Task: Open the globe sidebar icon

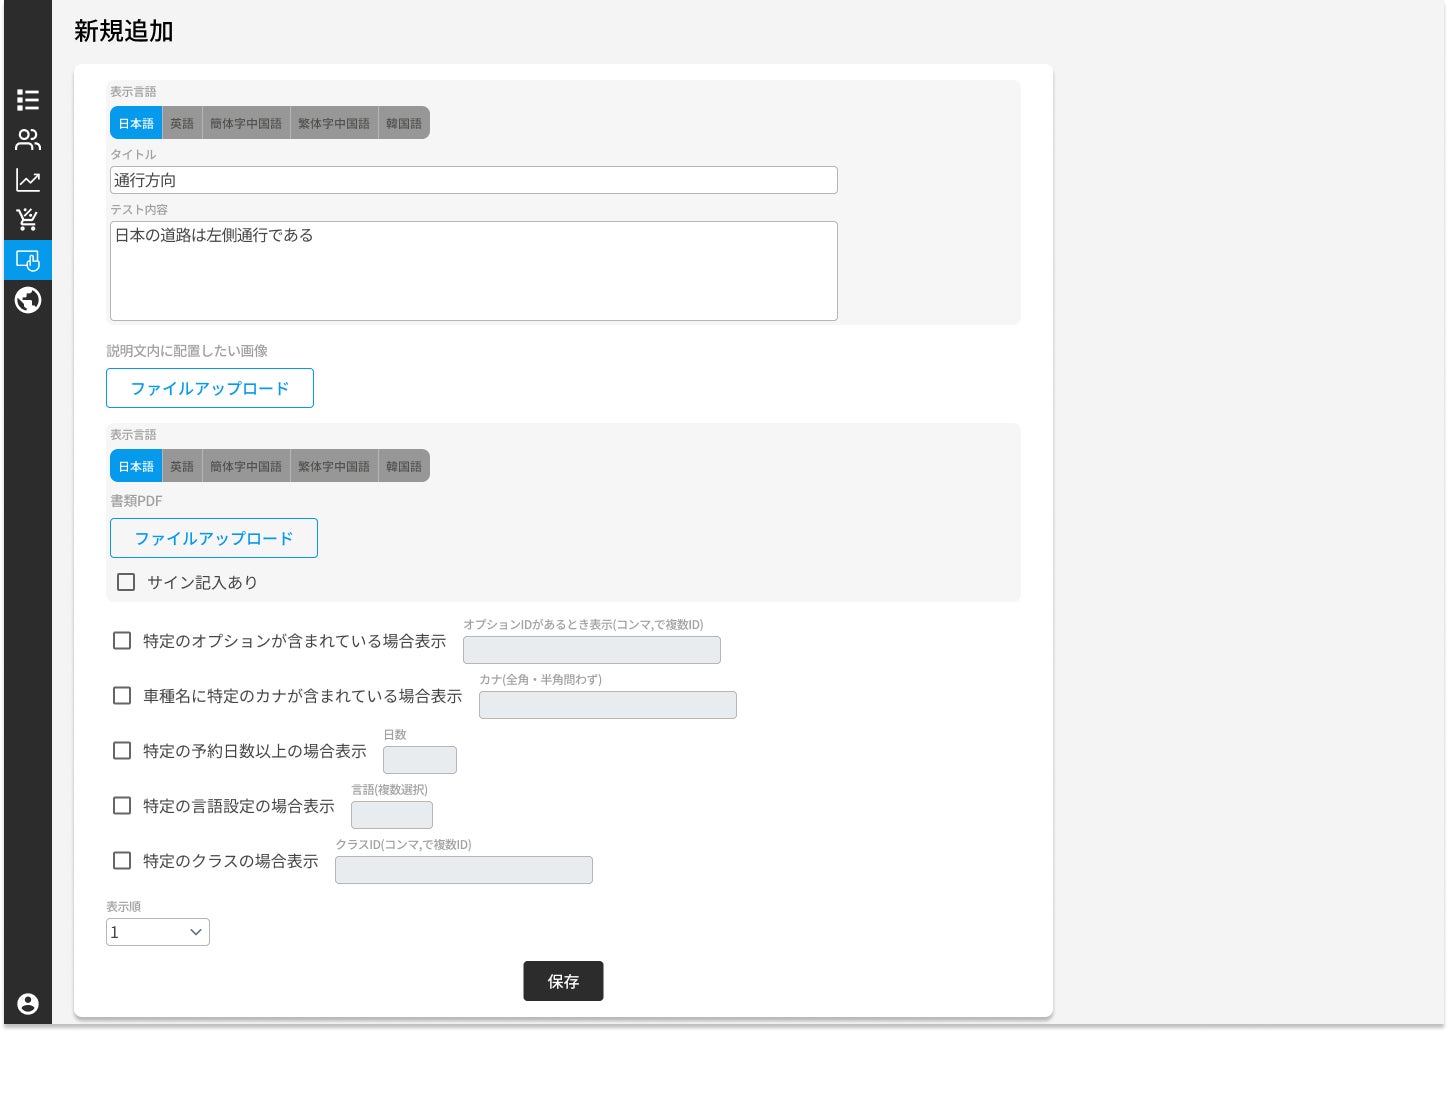Action: 28,300
